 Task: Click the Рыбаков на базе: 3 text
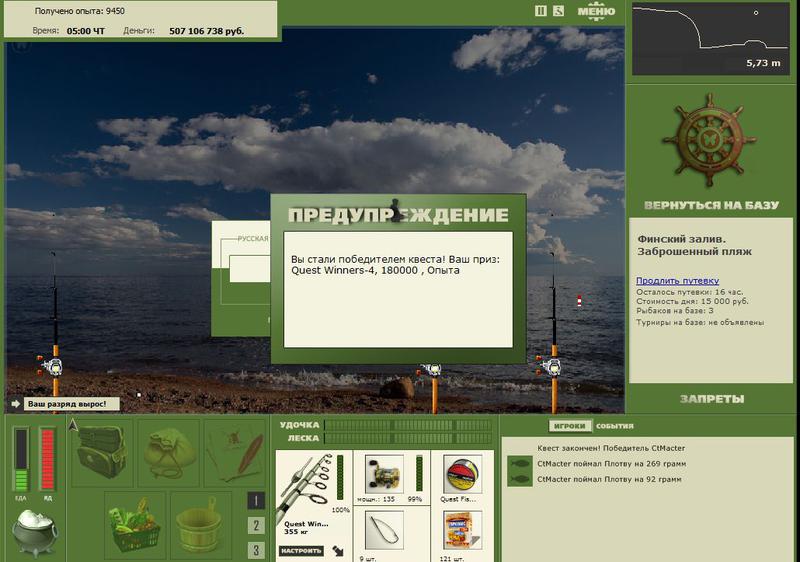[x=674, y=311]
